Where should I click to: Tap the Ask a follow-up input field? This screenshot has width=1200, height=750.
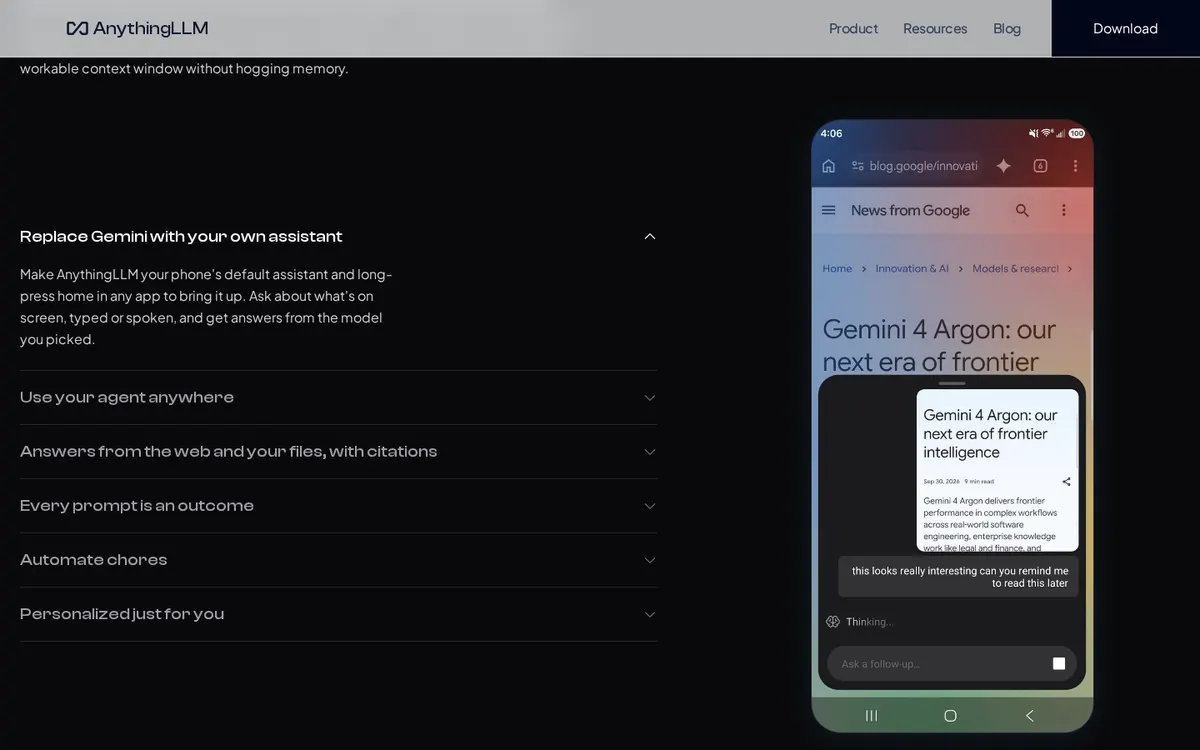point(952,664)
